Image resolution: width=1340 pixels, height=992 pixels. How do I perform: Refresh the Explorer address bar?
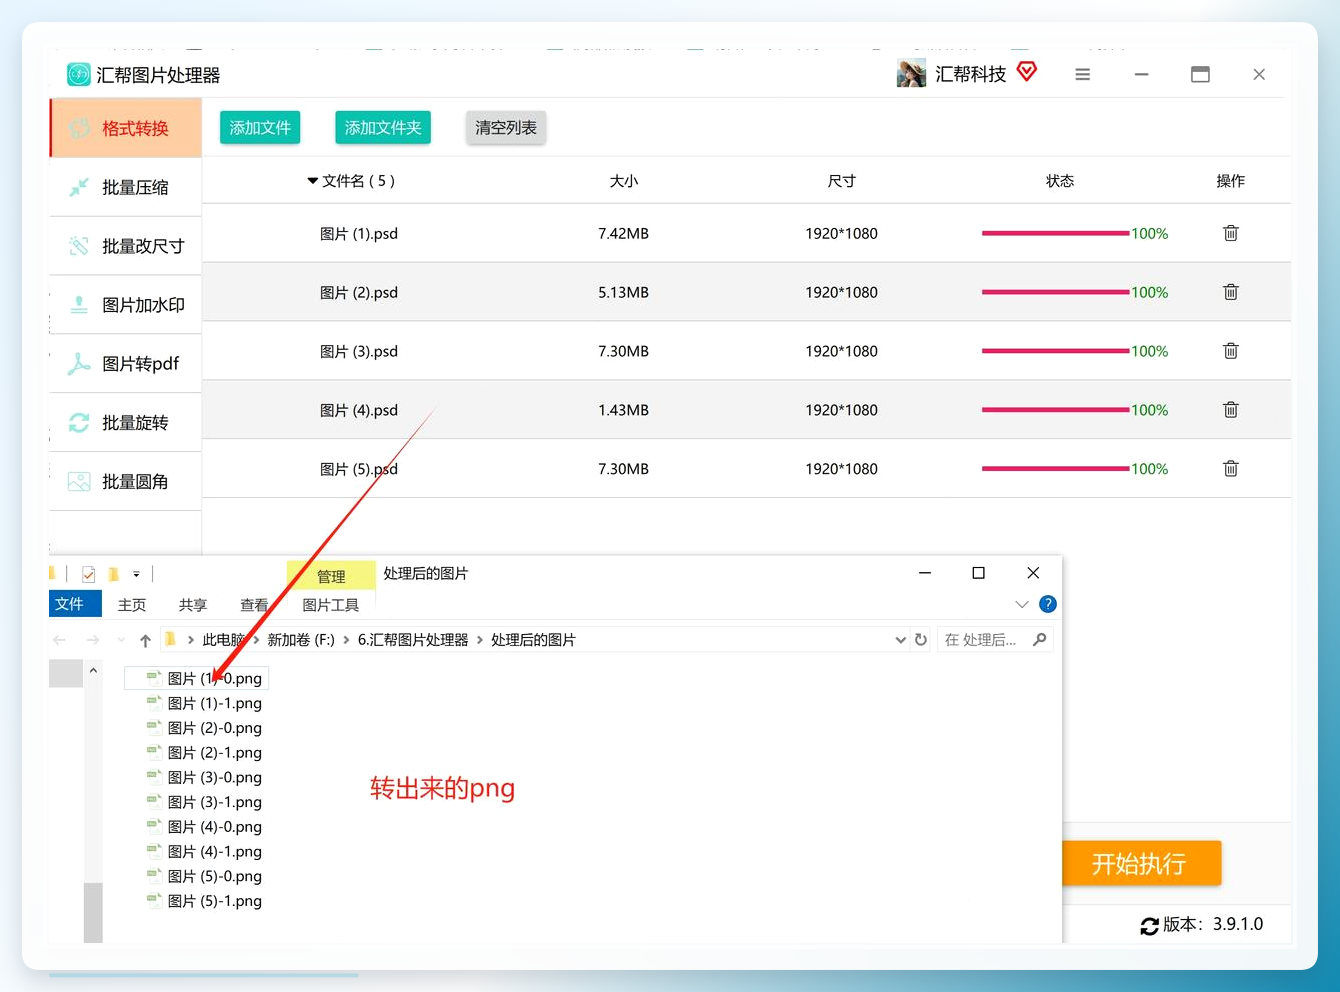pyautogui.click(x=921, y=640)
